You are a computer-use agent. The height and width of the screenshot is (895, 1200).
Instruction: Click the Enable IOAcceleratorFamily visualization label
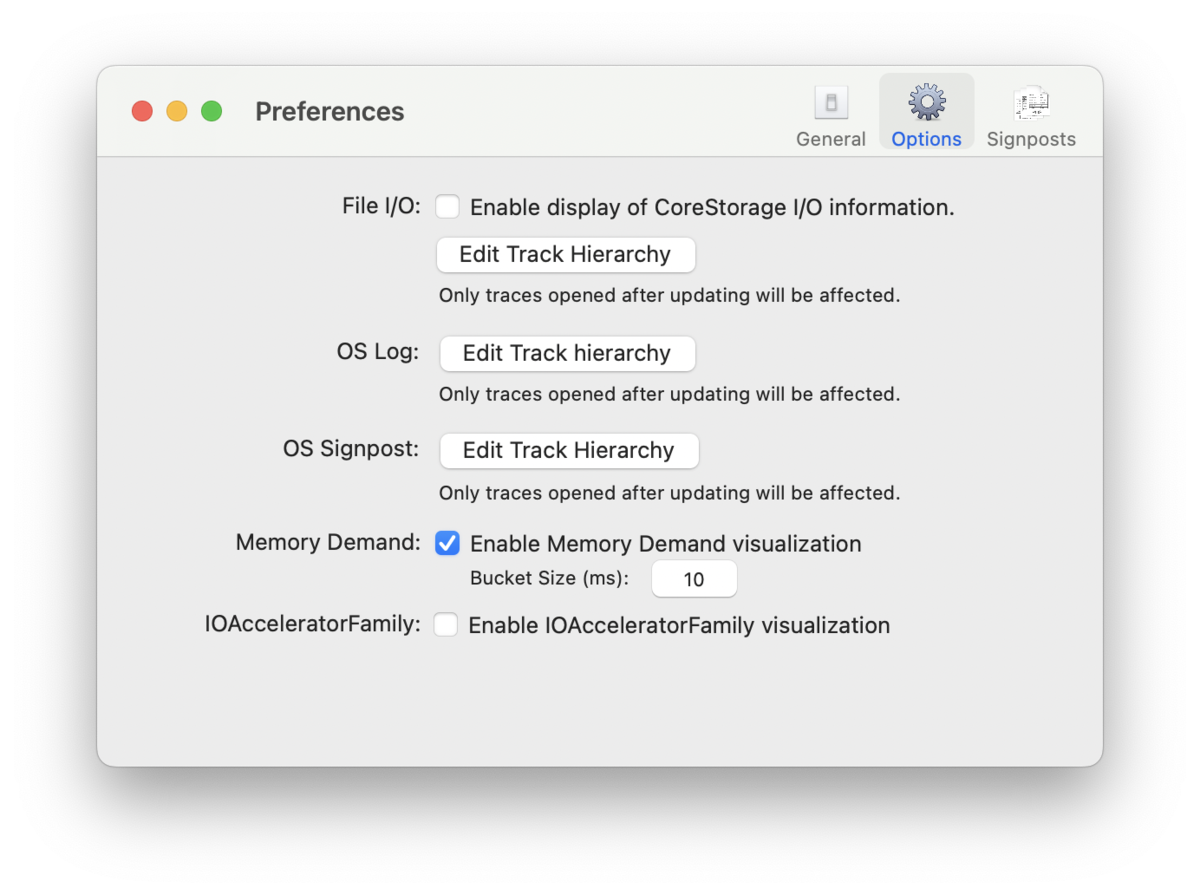(679, 626)
